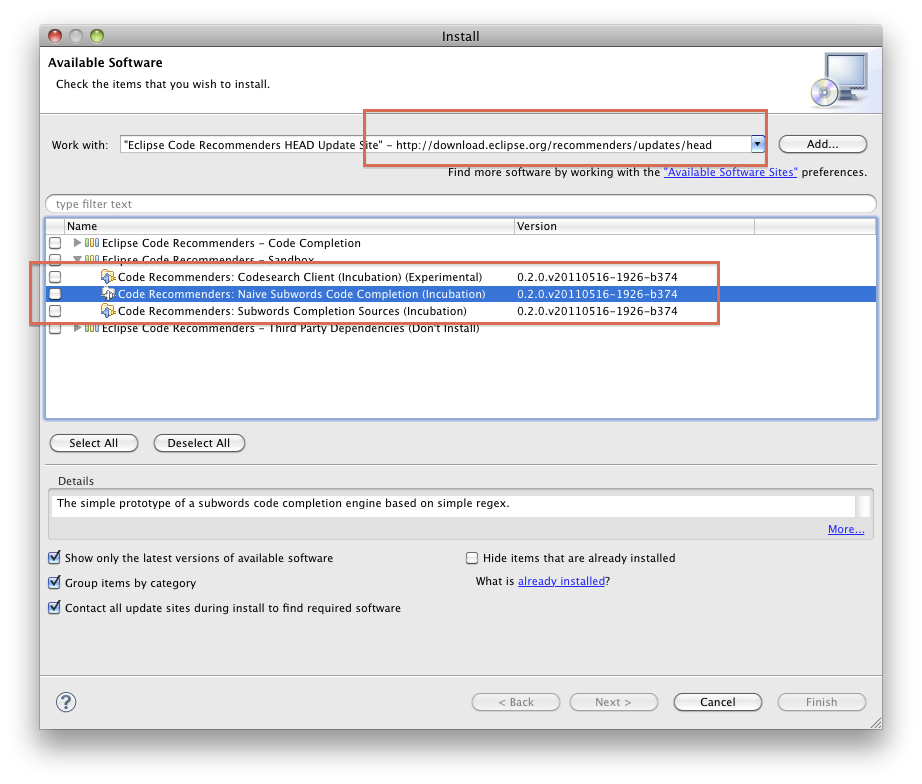
Task: Click the Third Party Dependencies category icon
Action: [92, 328]
